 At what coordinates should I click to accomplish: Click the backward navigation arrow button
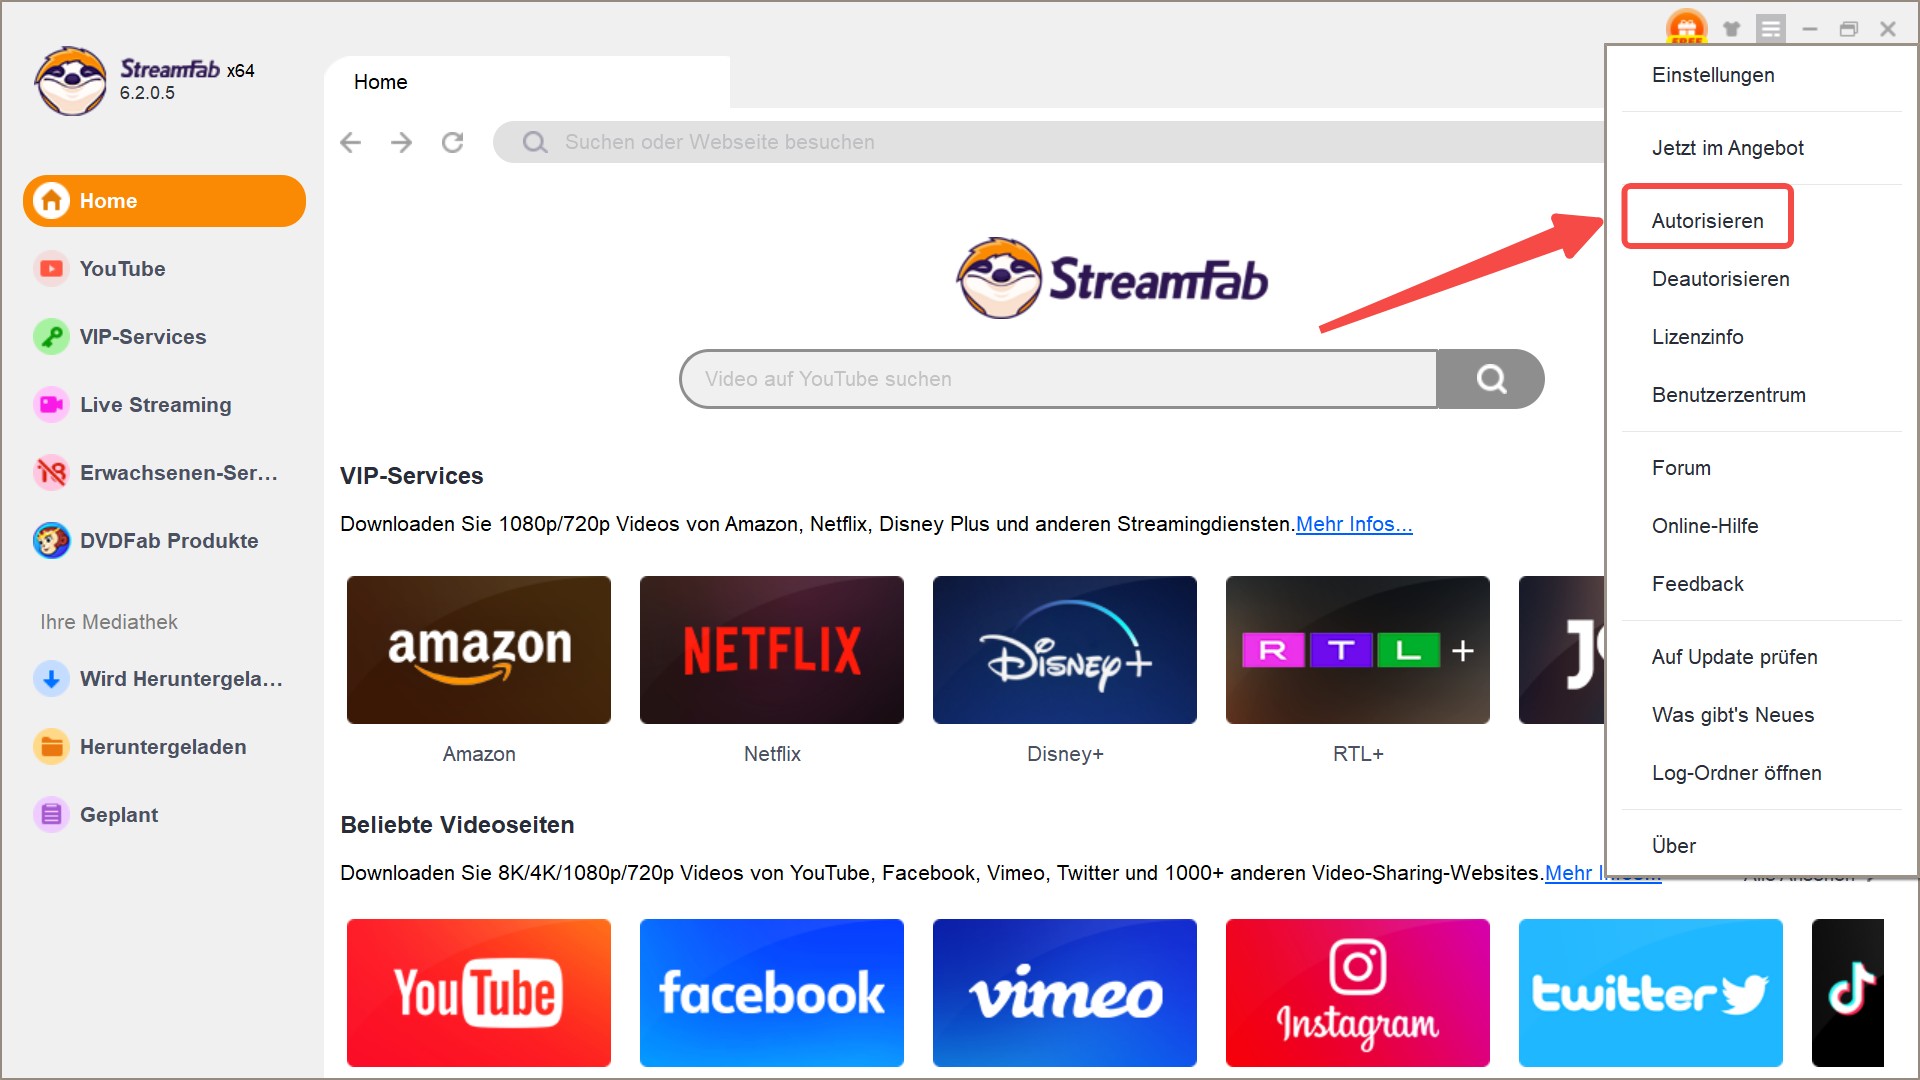pyautogui.click(x=353, y=142)
